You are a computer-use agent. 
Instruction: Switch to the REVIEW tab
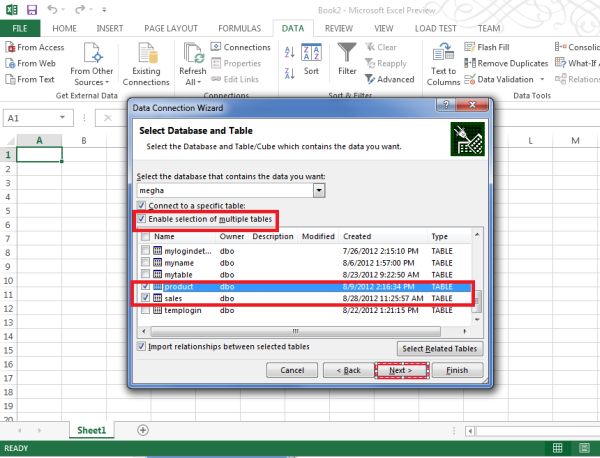[x=339, y=28]
